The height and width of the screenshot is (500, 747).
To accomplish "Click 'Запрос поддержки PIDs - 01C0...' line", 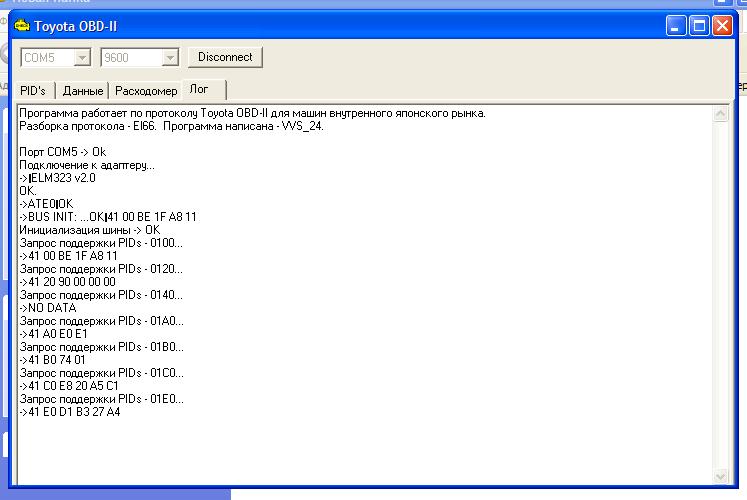I will [x=101, y=373].
